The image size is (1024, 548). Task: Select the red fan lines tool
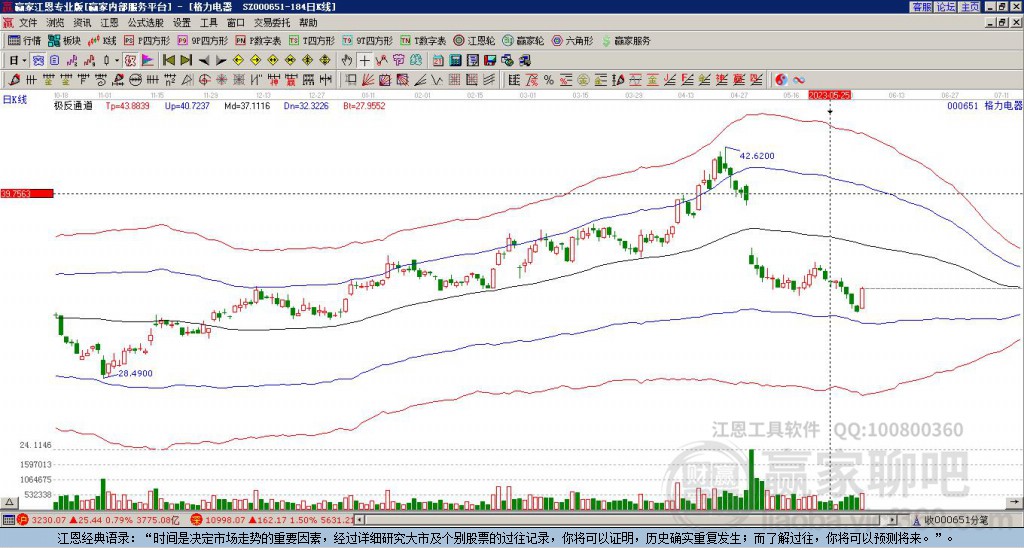[367, 80]
